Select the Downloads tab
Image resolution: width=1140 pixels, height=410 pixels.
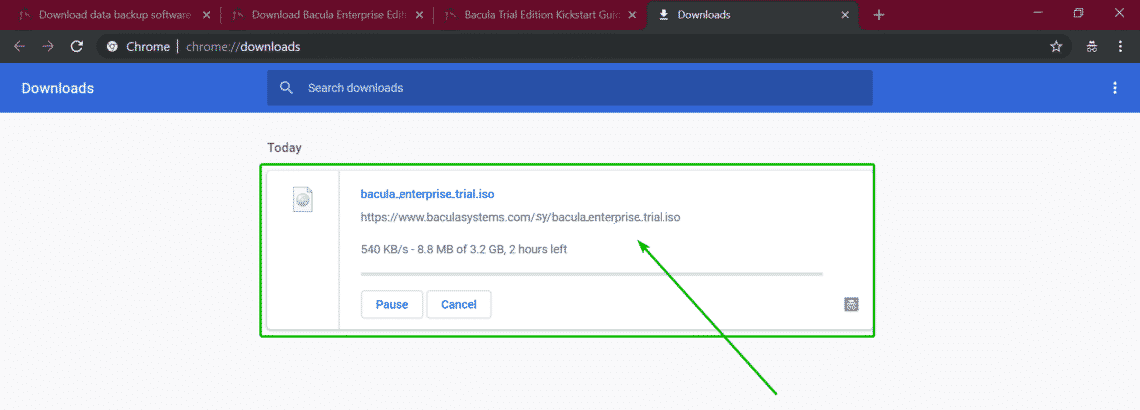click(750, 15)
